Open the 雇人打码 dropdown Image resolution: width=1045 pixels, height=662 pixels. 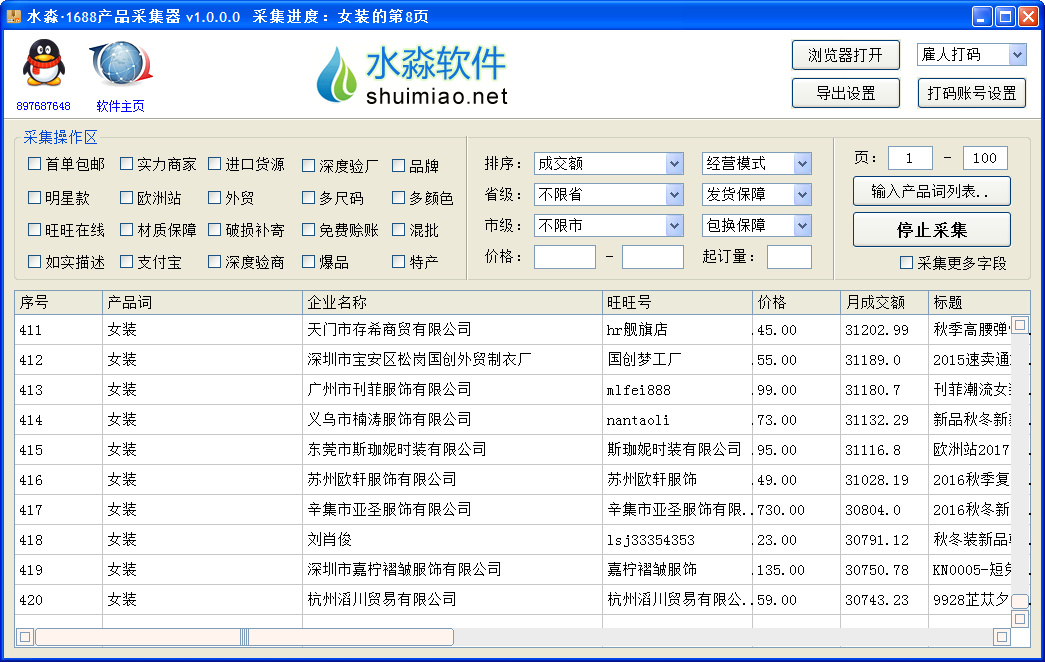[x=972, y=54]
